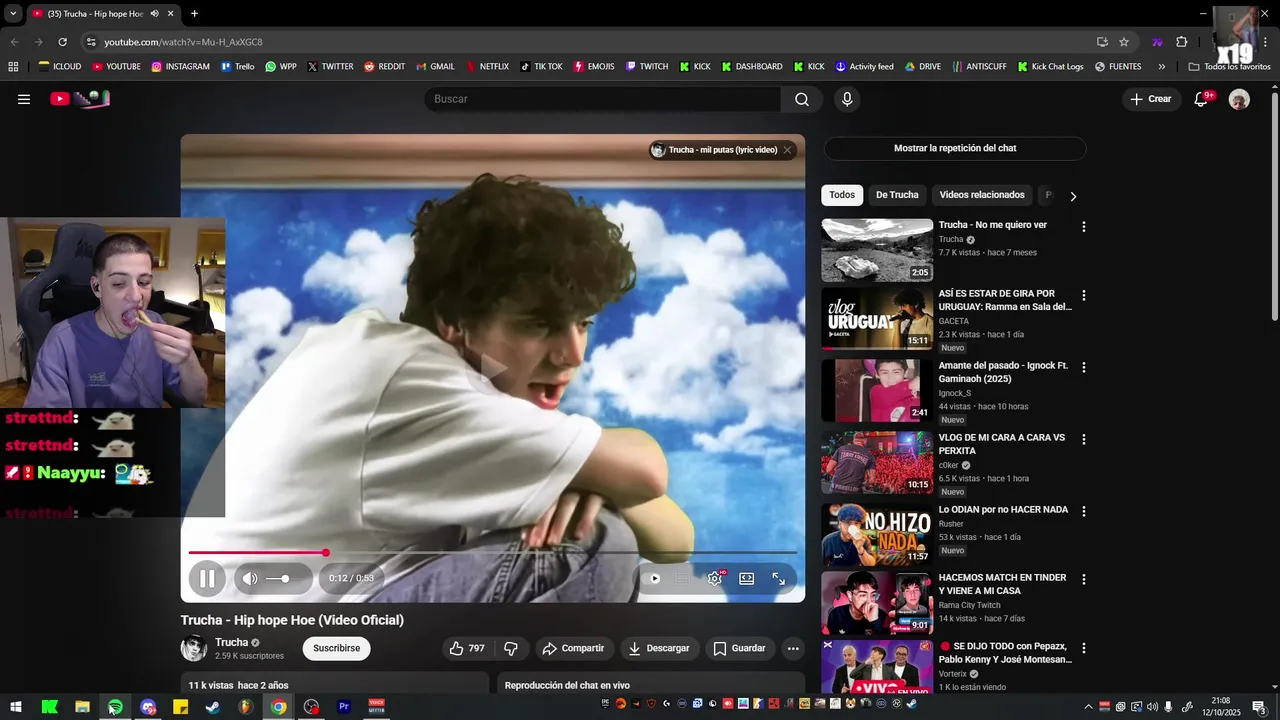Screen dimensions: 1280x720
Task: Open options for Amante del pasado video
Action: pos(1083,368)
